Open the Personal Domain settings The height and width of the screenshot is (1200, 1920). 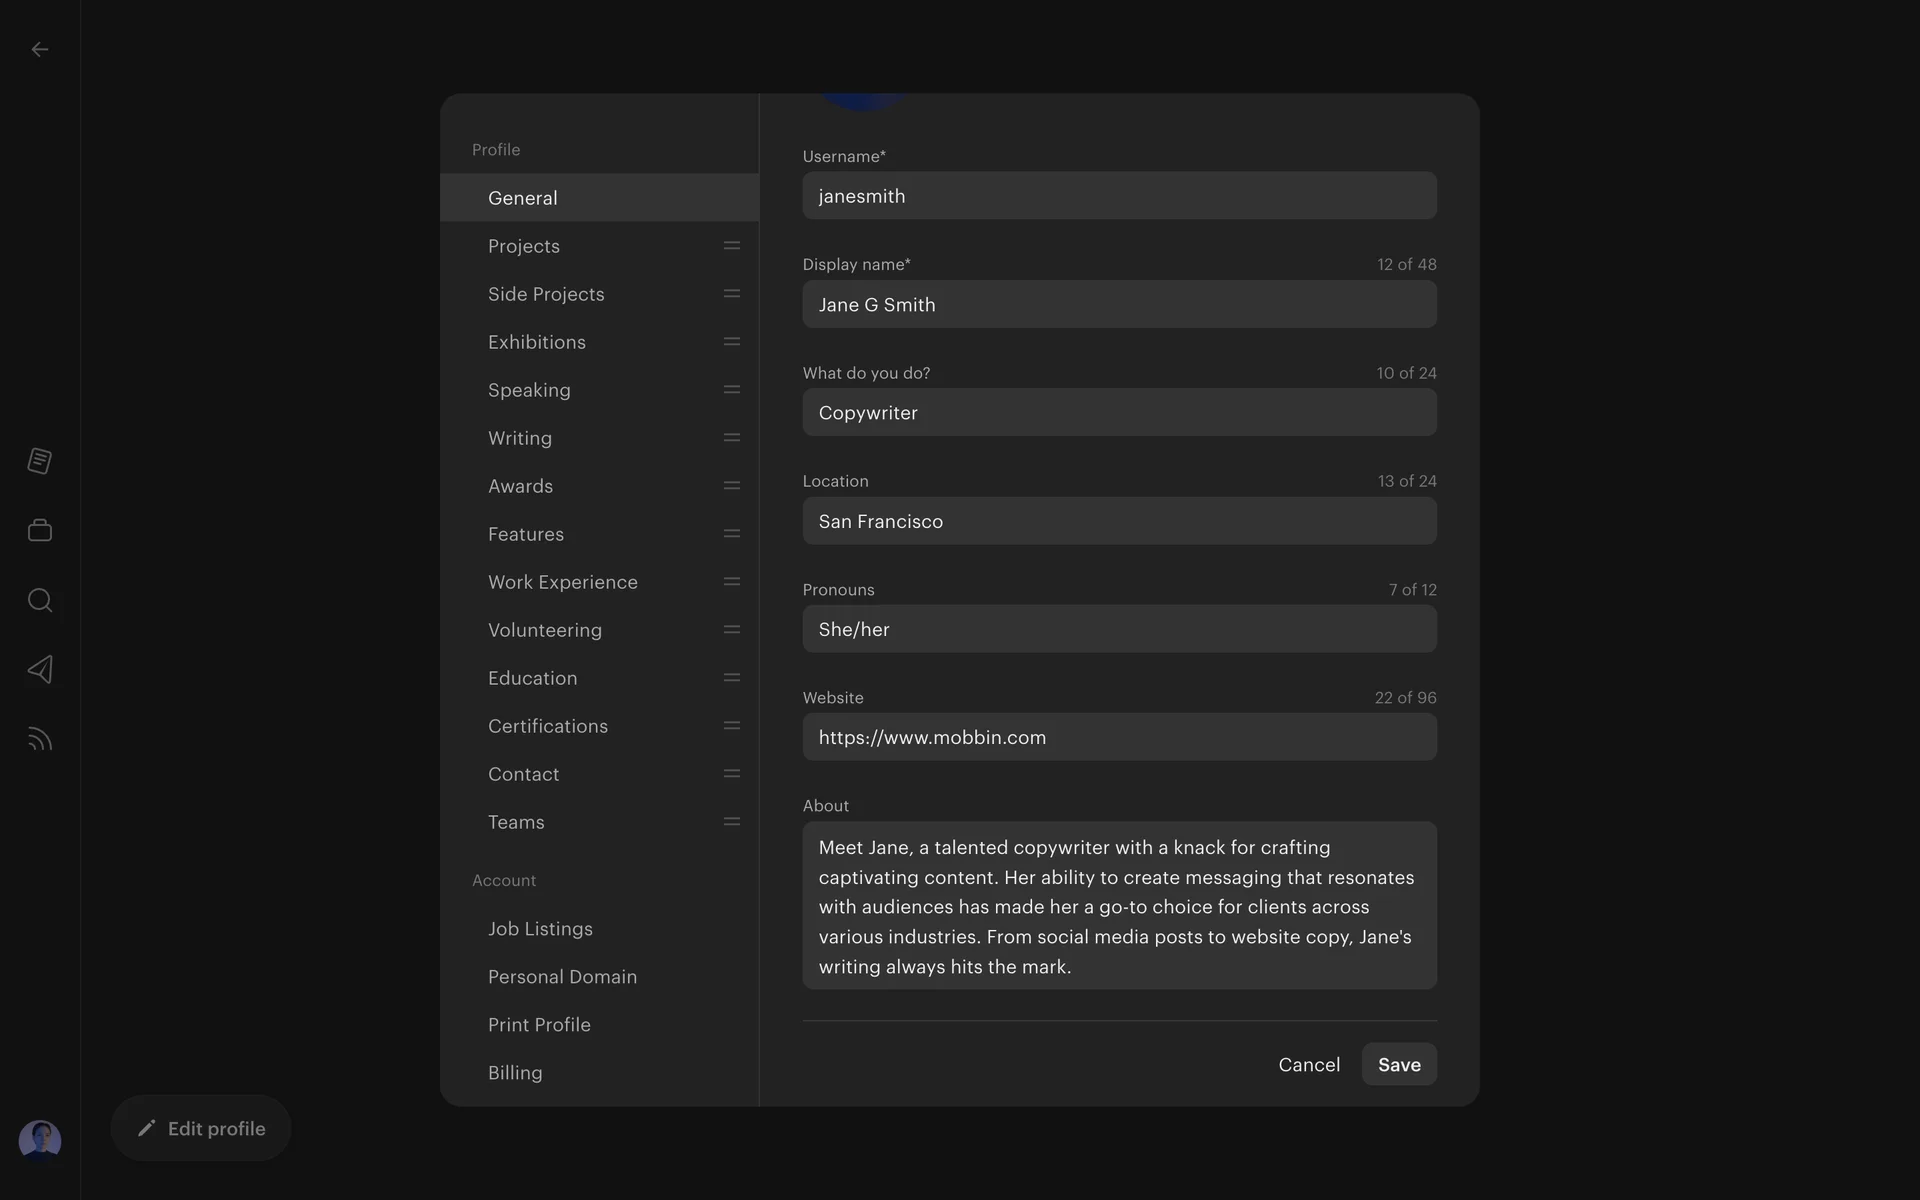(562, 977)
